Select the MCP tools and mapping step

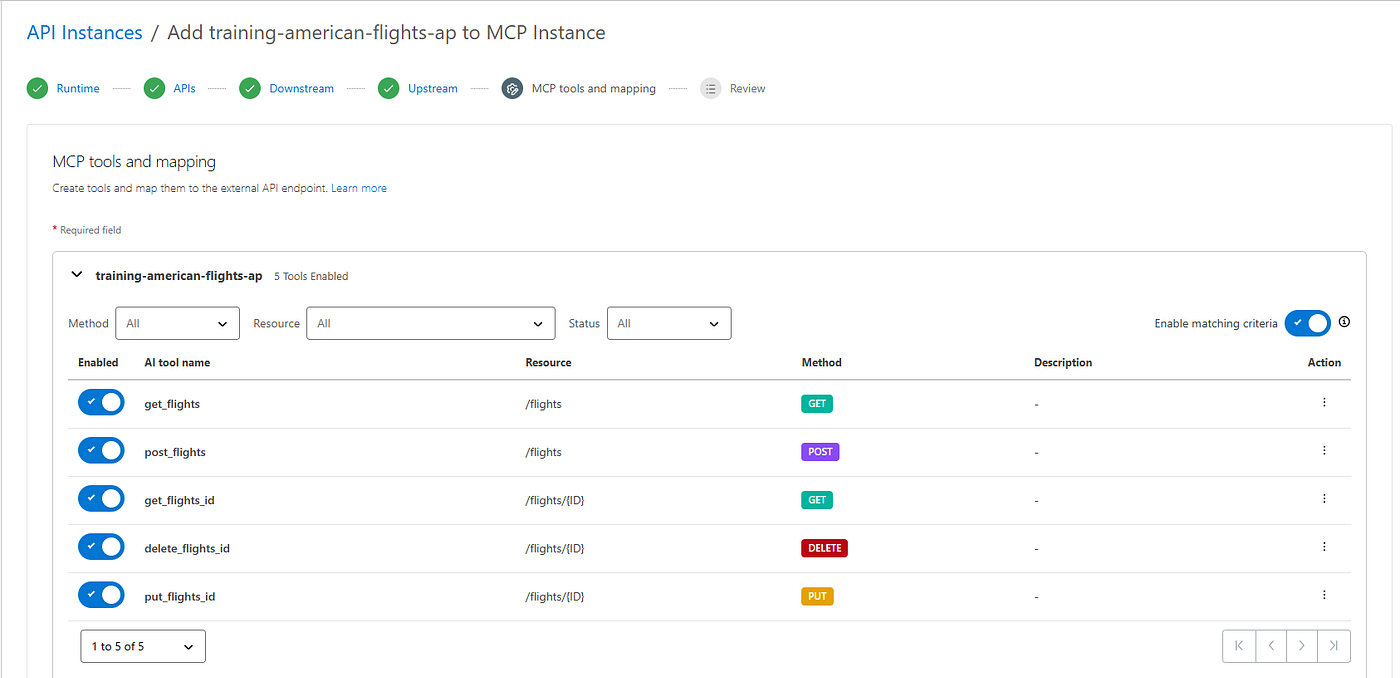click(594, 88)
